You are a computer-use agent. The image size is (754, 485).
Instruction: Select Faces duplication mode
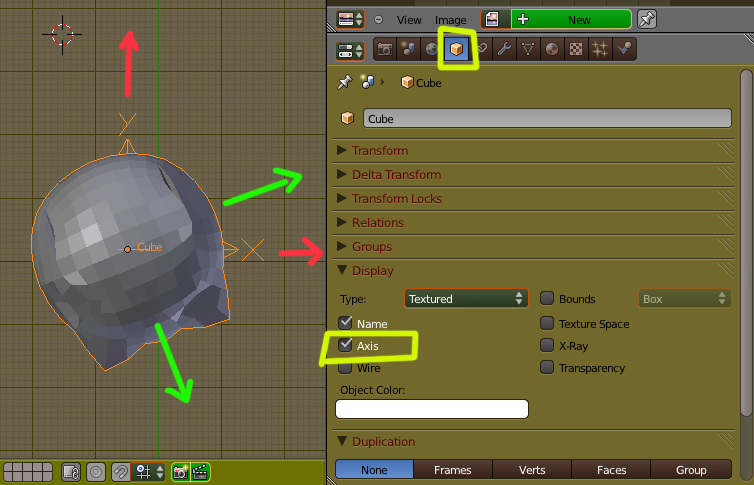[x=611, y=470]
